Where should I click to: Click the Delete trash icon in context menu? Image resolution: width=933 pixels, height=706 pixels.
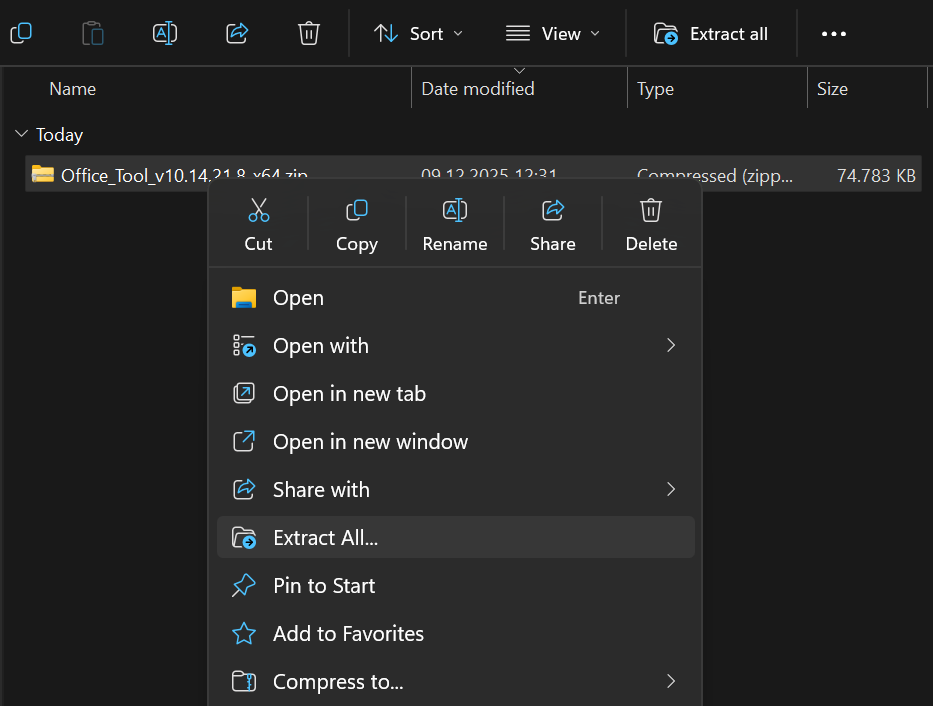click(651, 211)
